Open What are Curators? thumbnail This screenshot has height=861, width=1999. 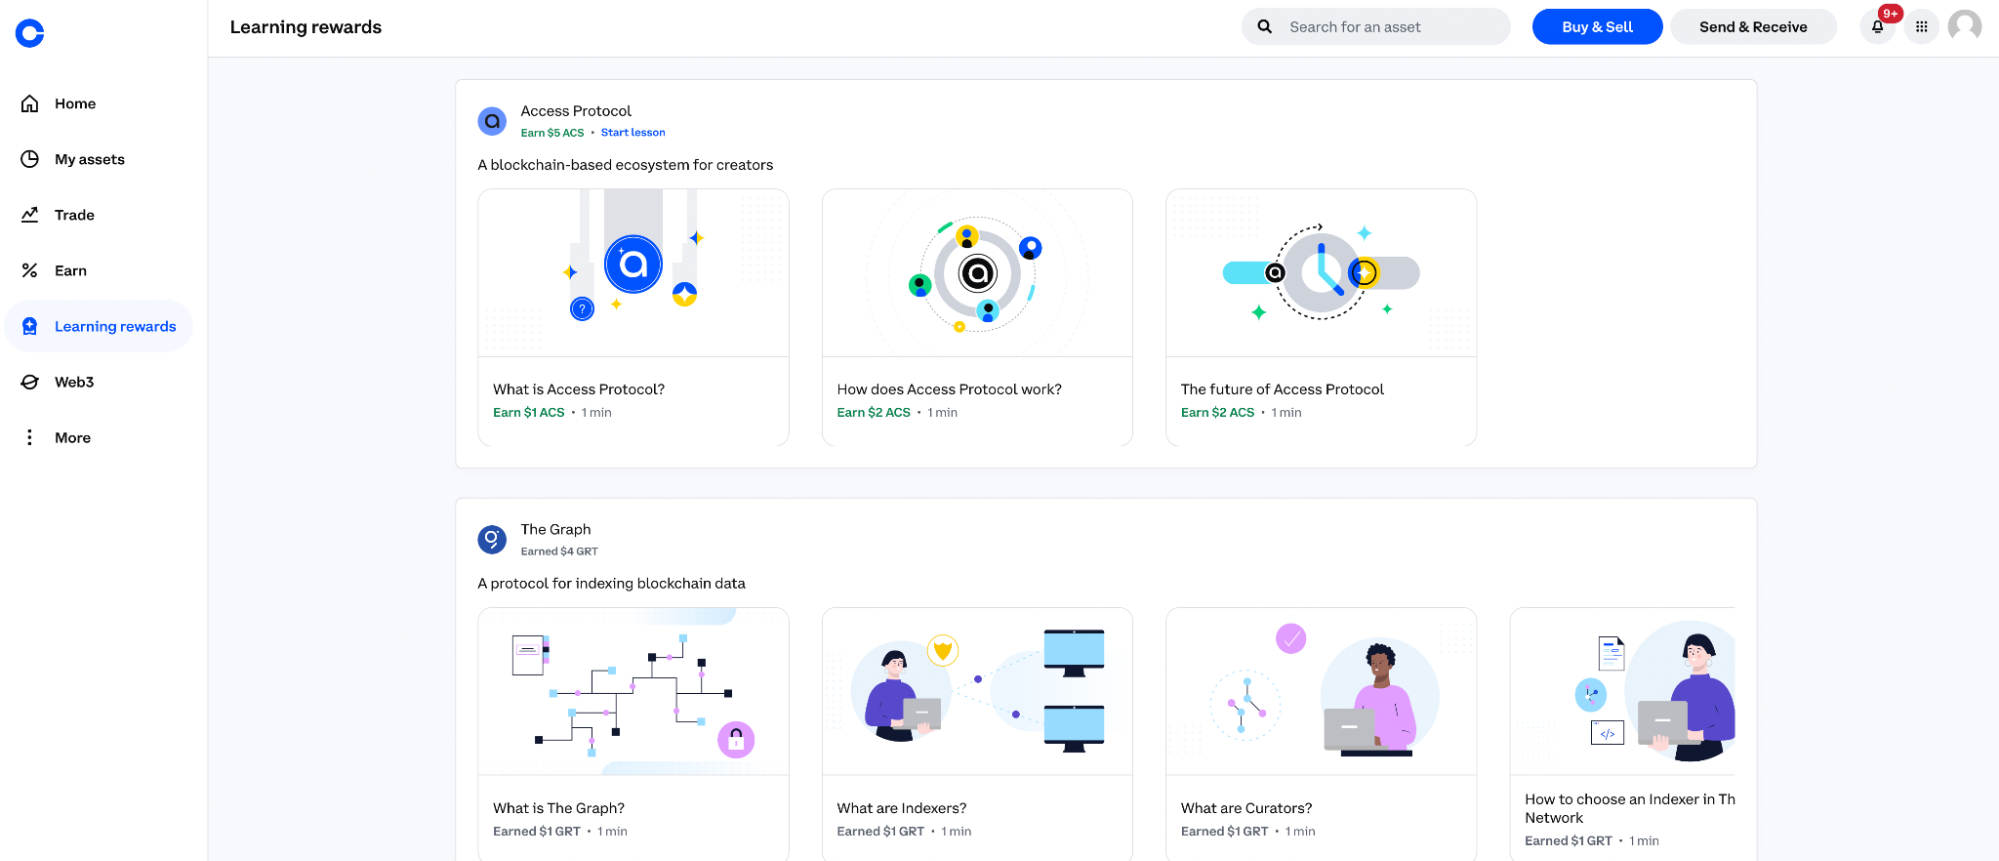click(x=1321, y=691)
